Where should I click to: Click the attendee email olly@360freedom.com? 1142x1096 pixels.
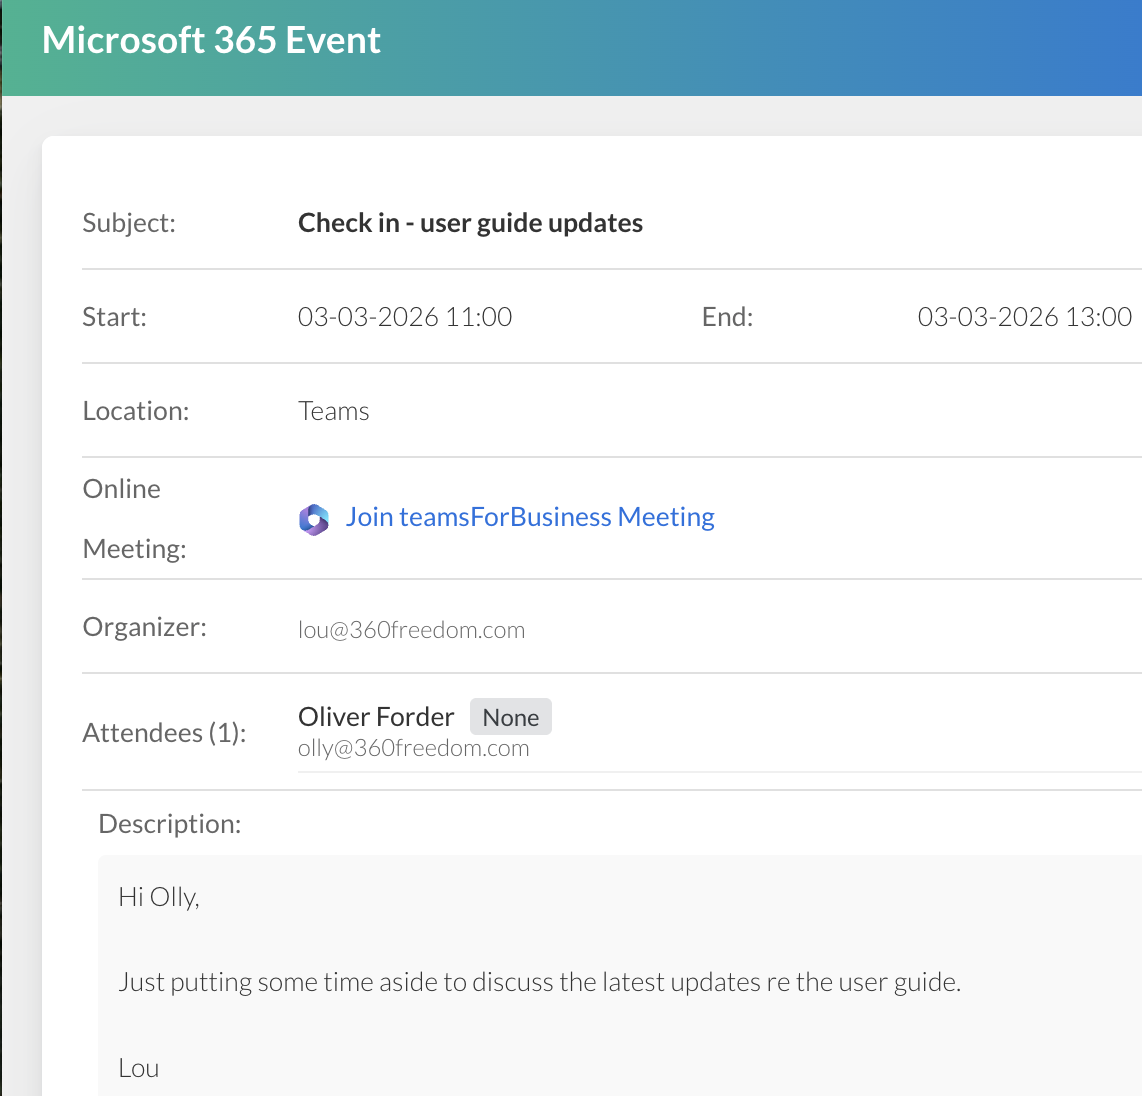(x=413, y=749)
